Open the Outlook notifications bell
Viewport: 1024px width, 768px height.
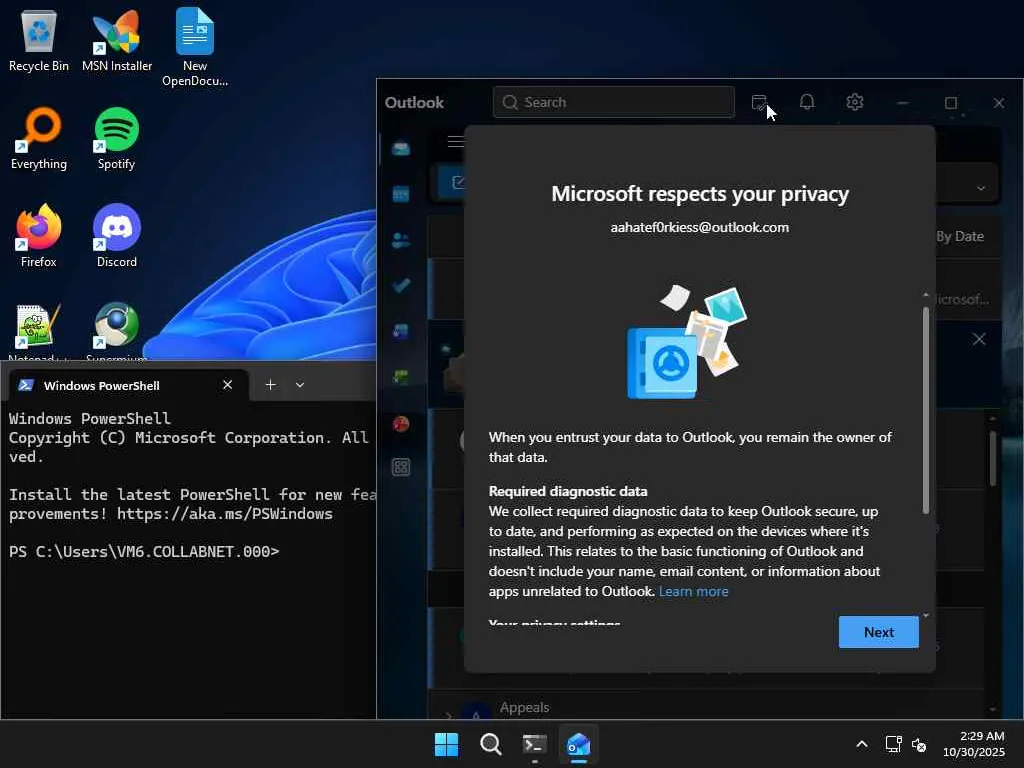tap(807, 102)
